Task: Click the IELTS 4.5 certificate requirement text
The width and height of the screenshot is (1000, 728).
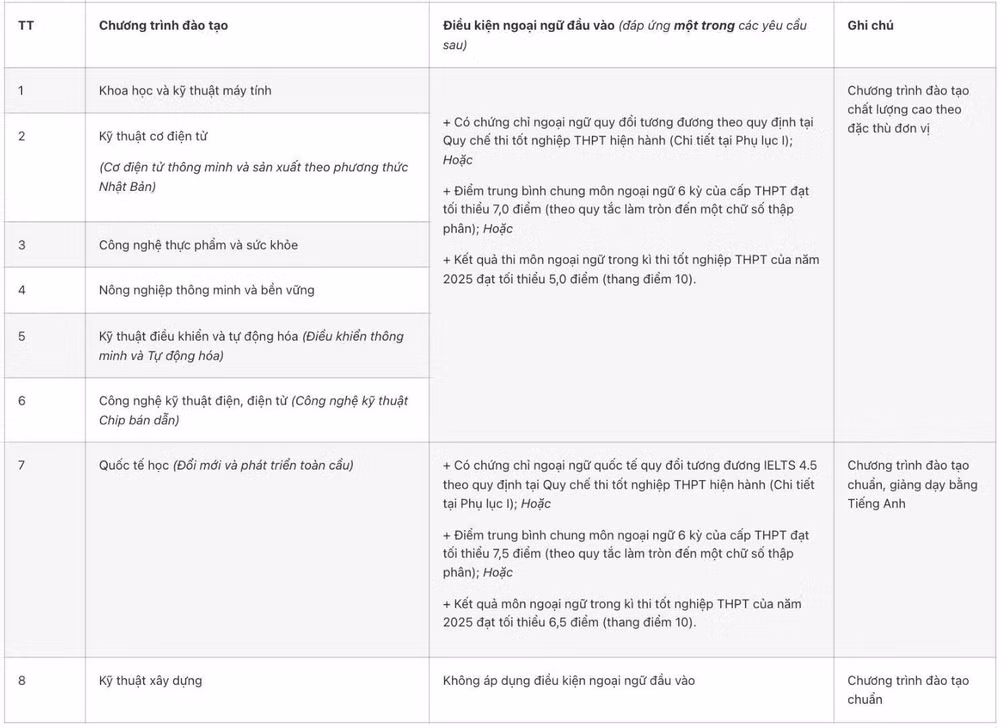Action: [x=630, y=484]
